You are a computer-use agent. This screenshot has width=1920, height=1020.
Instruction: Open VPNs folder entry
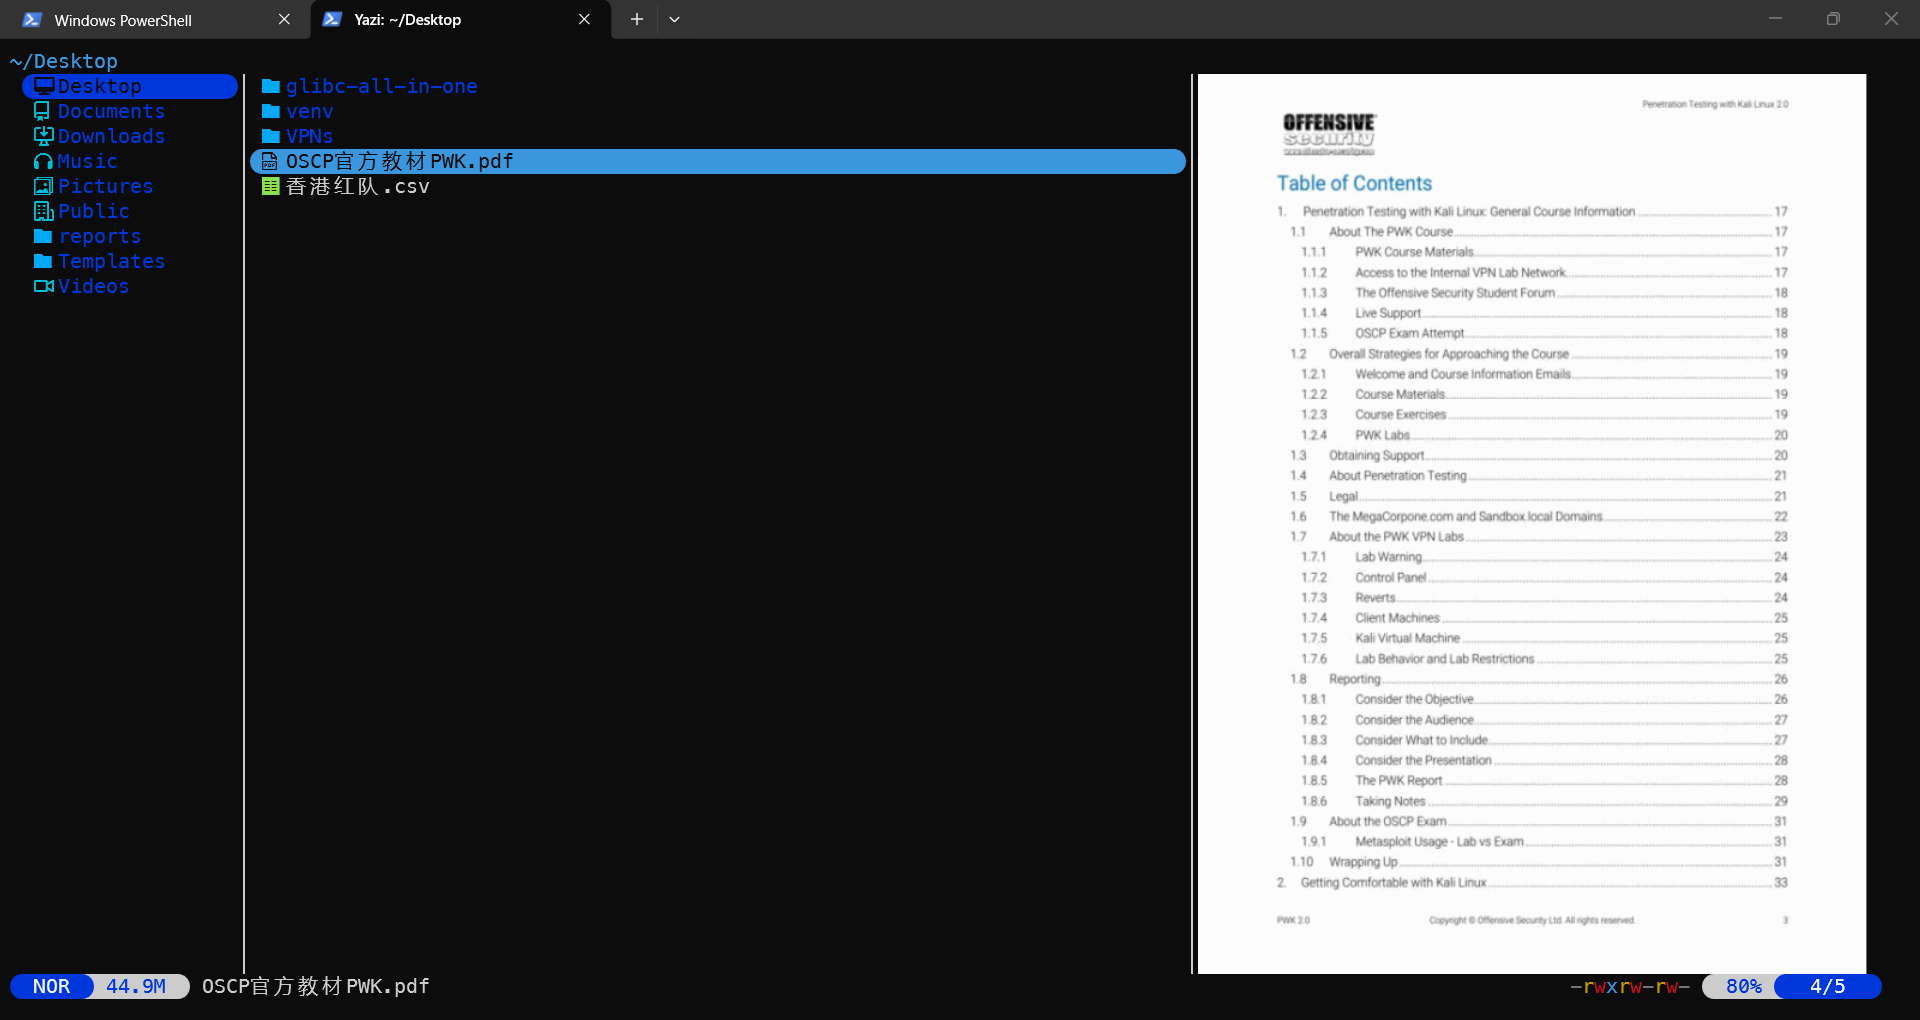[309, 136]
